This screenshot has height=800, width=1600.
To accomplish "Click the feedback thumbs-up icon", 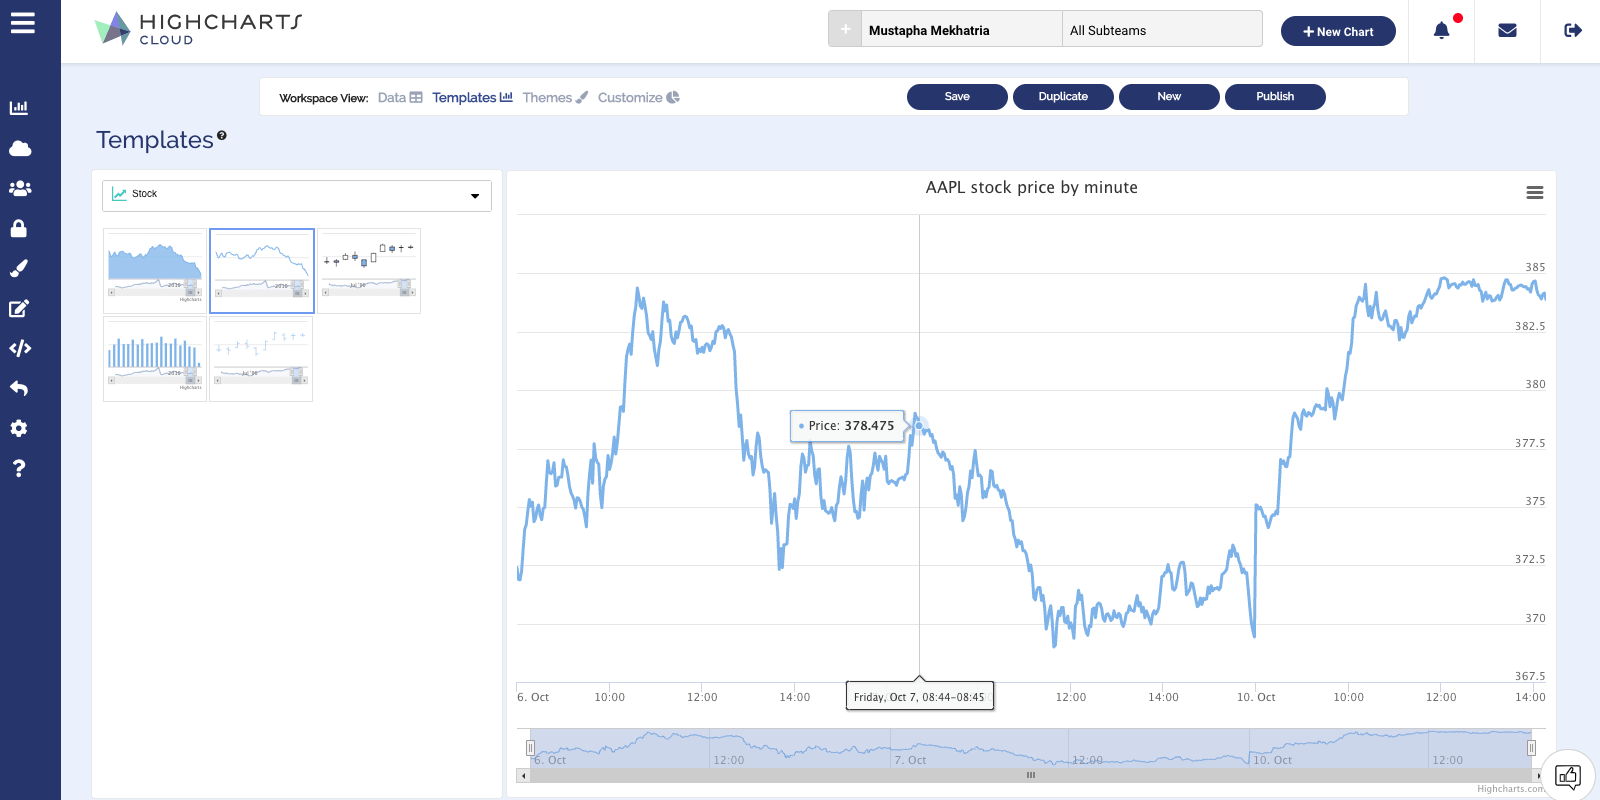I will (x=1567, y=776).
